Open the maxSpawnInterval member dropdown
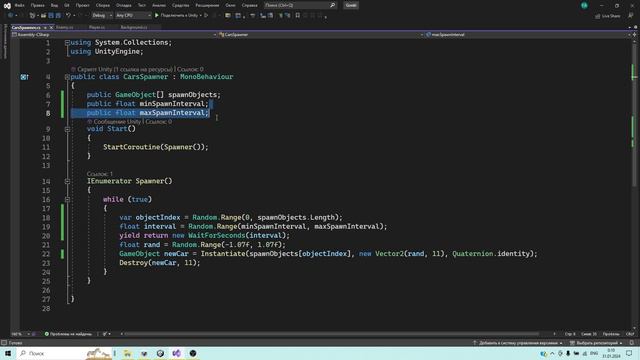640x360 pixels. tap(528, 35)
